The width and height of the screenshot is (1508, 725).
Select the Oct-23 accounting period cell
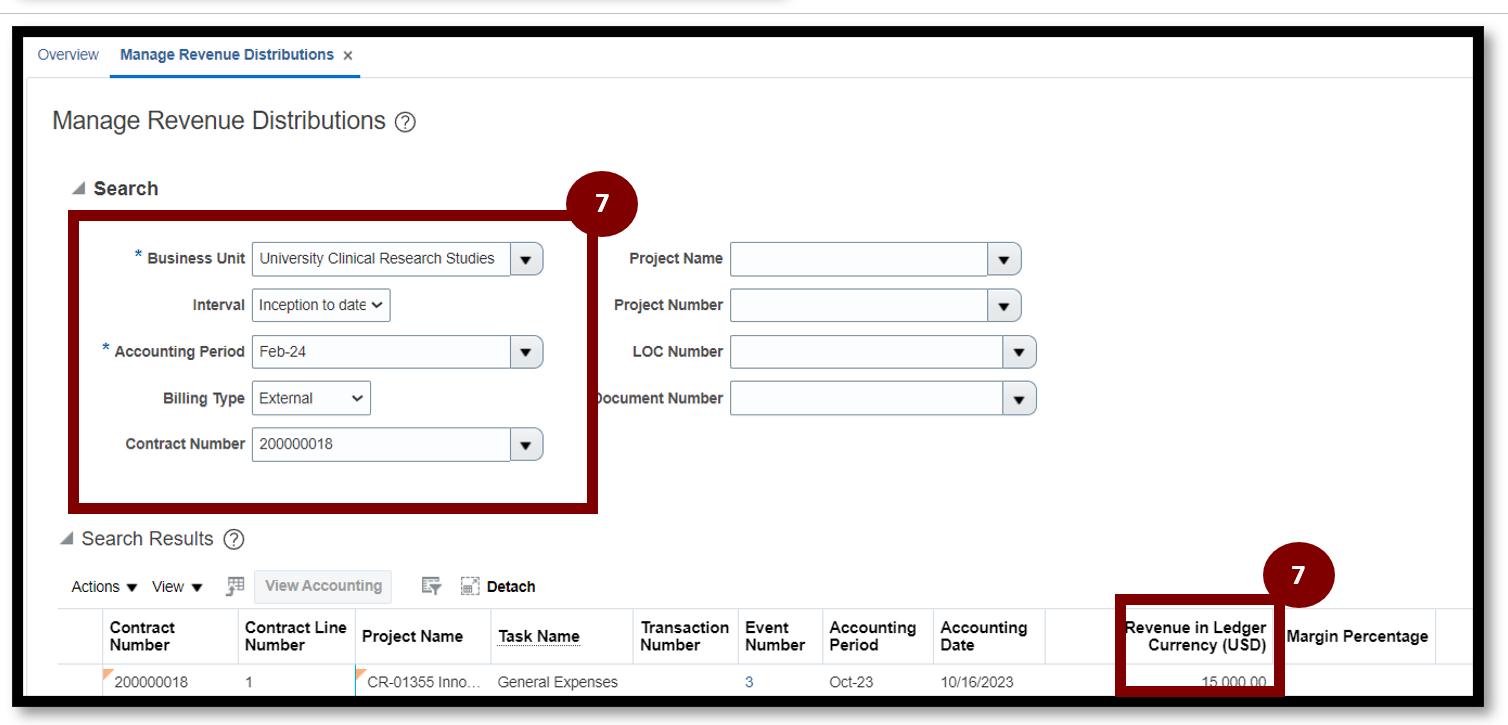tap(853, 682)
